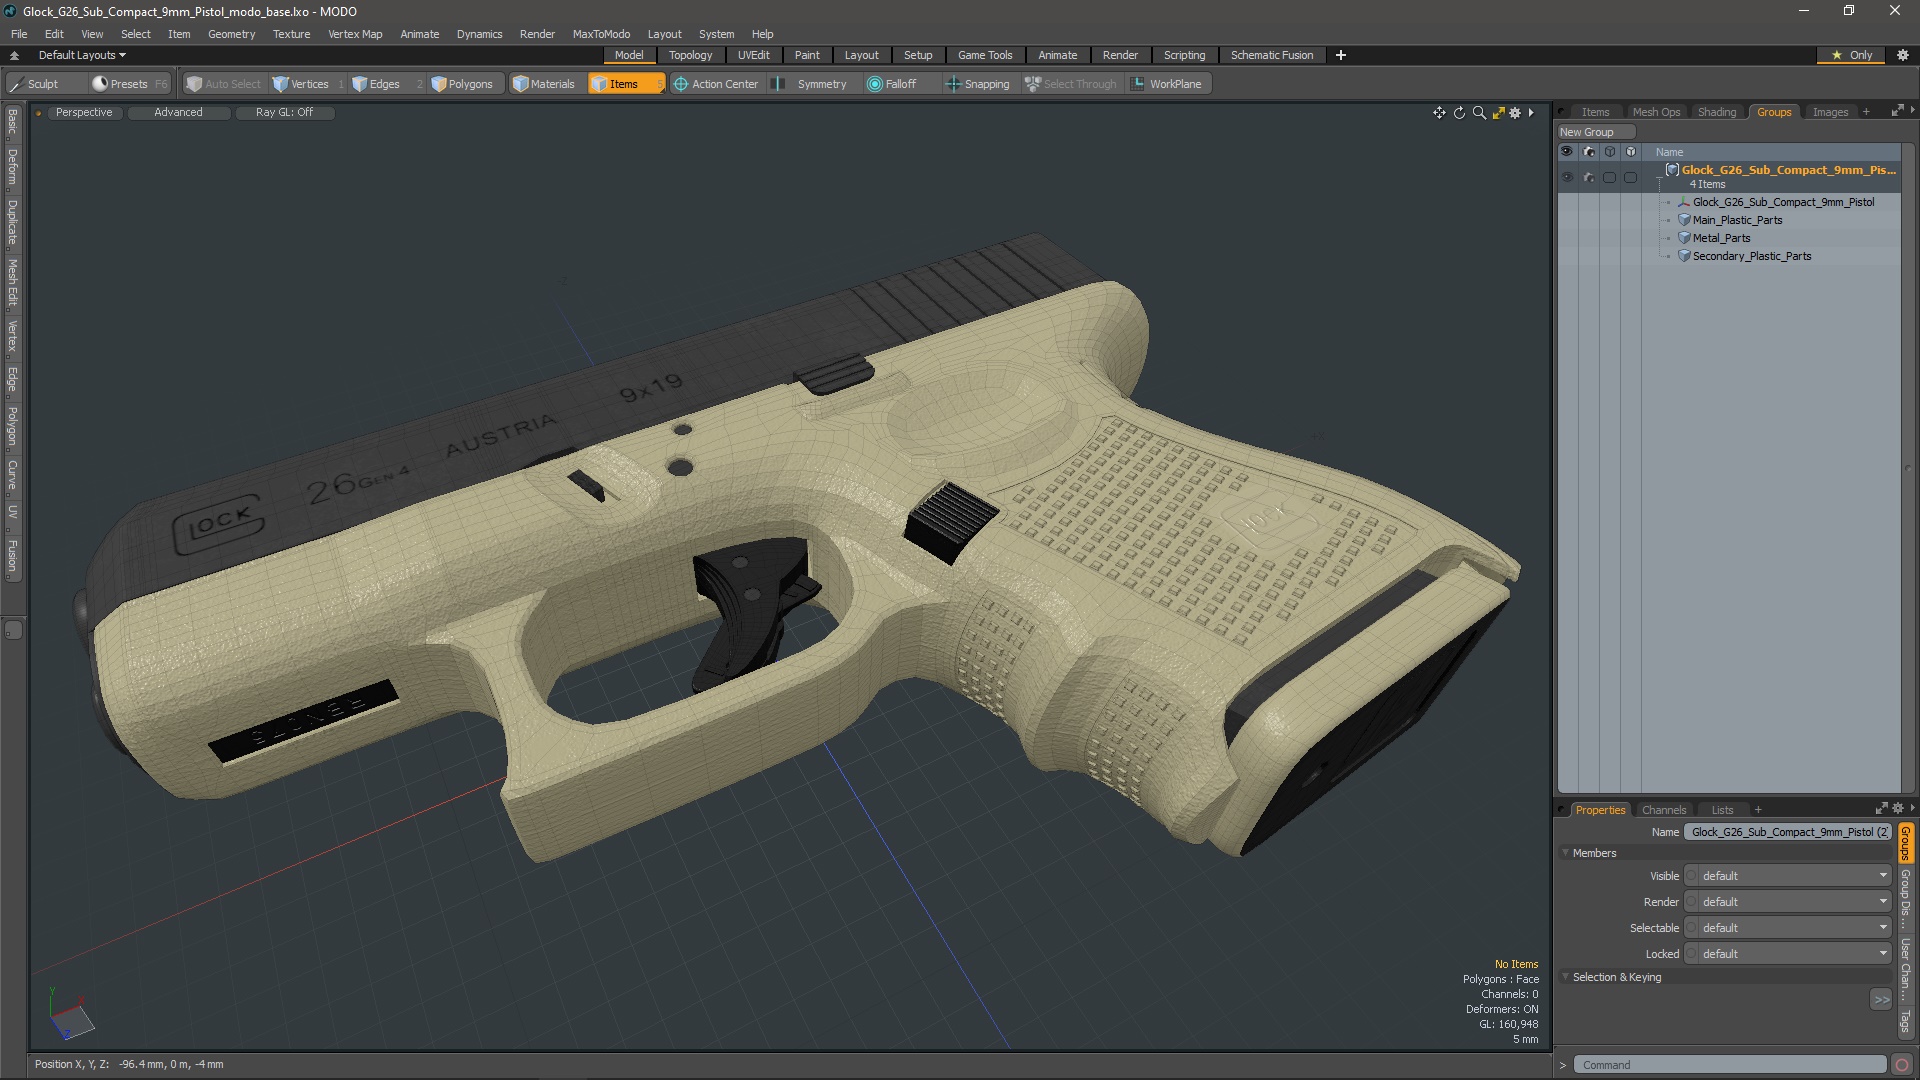Open the Mesh Edit sidebar tab

pos(12,283)
